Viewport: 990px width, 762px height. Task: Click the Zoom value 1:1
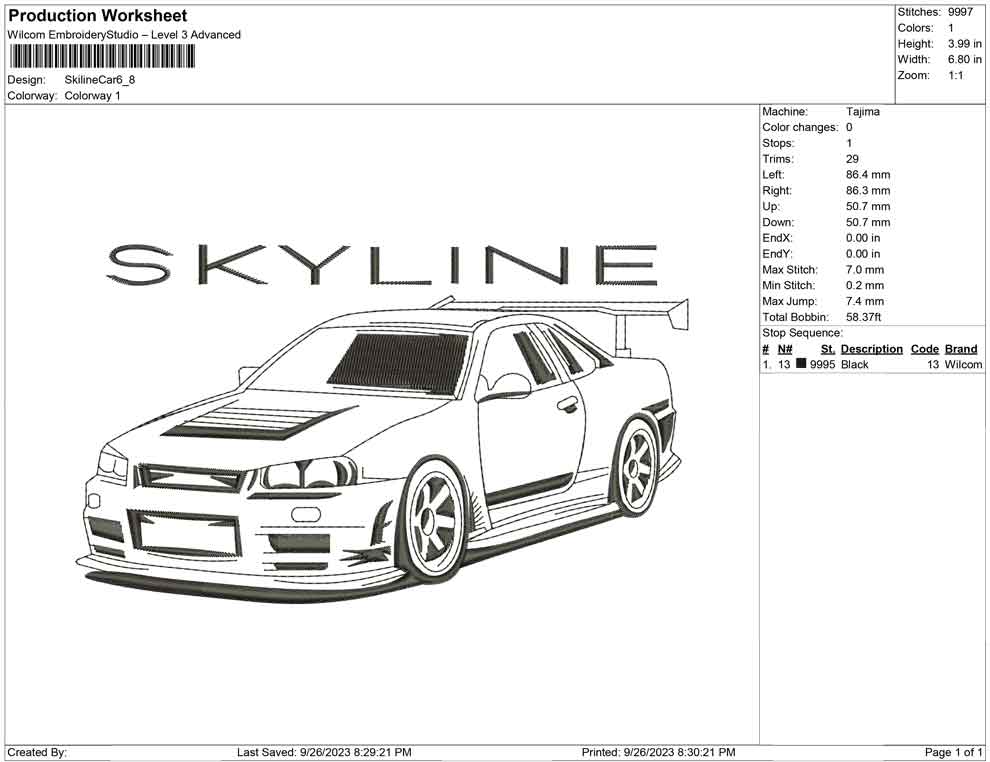point(955,75)
